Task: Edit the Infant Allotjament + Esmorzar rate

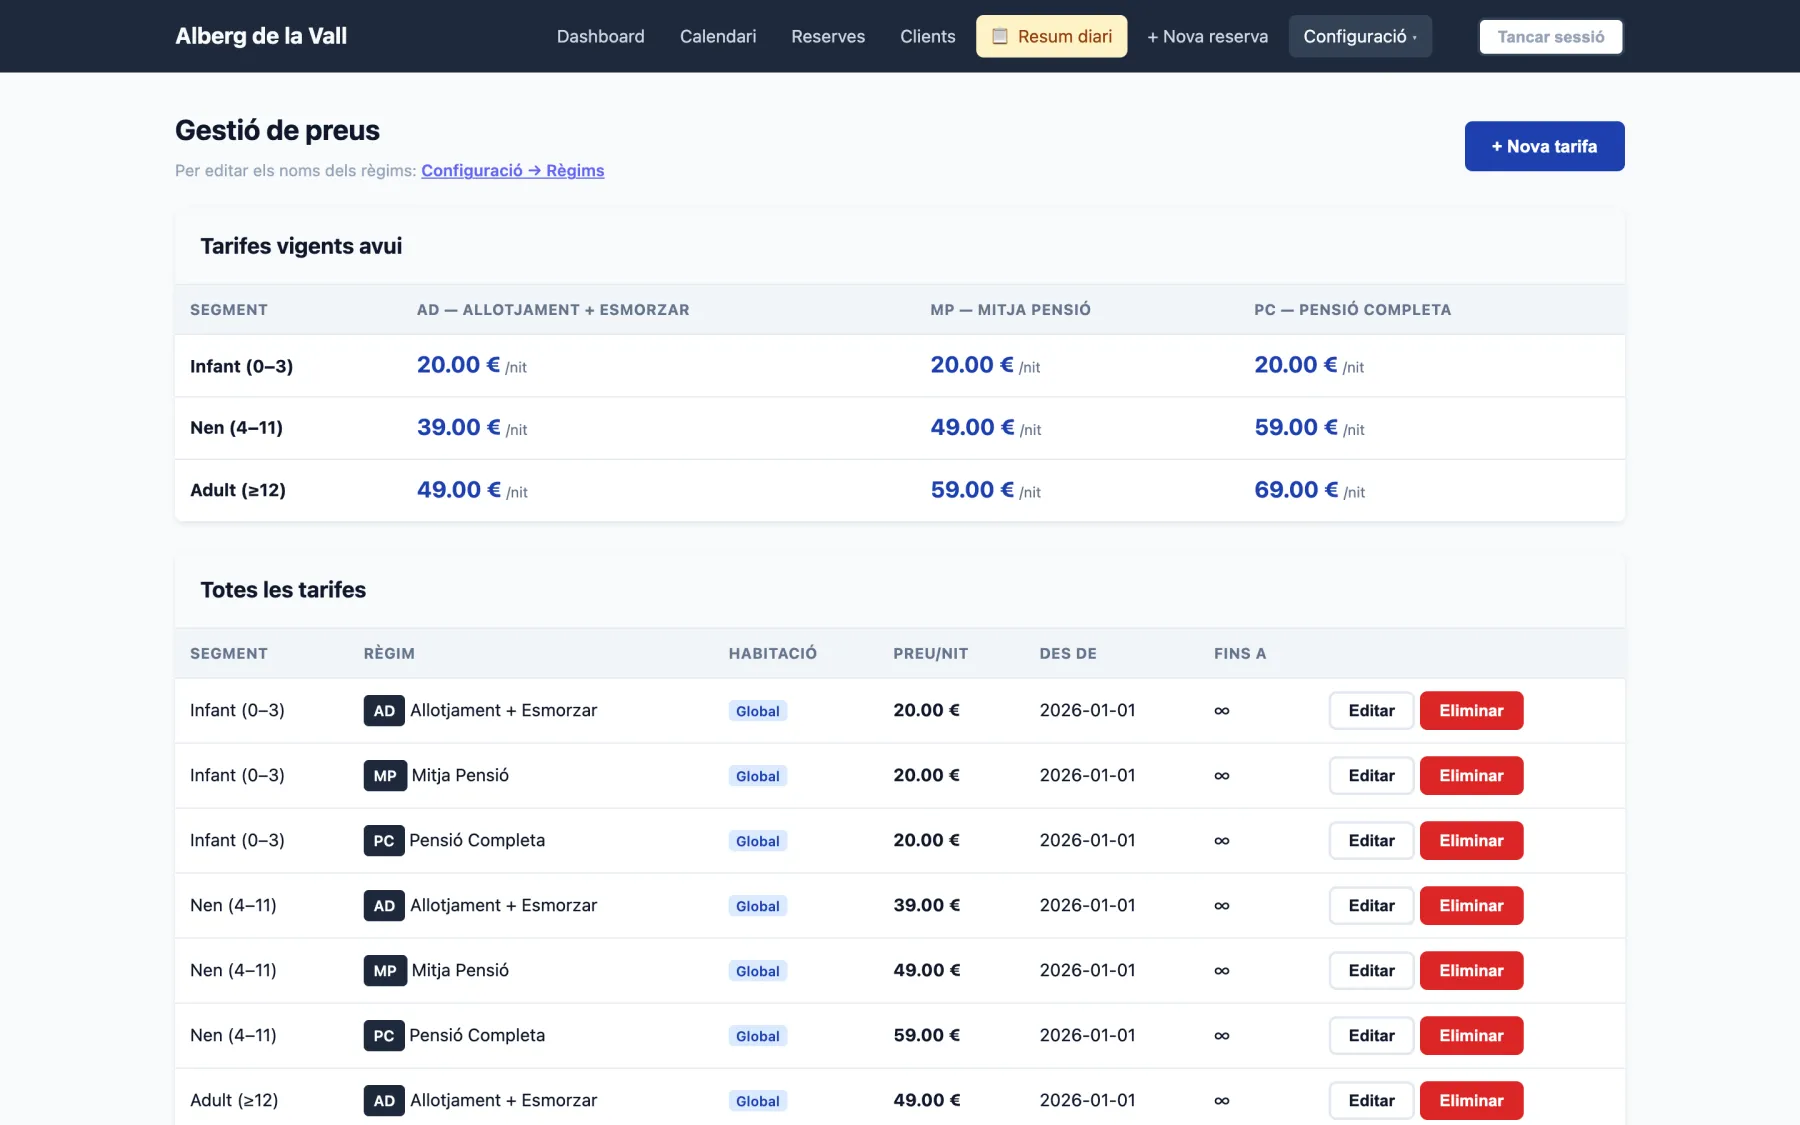Action: (1371, 710)
